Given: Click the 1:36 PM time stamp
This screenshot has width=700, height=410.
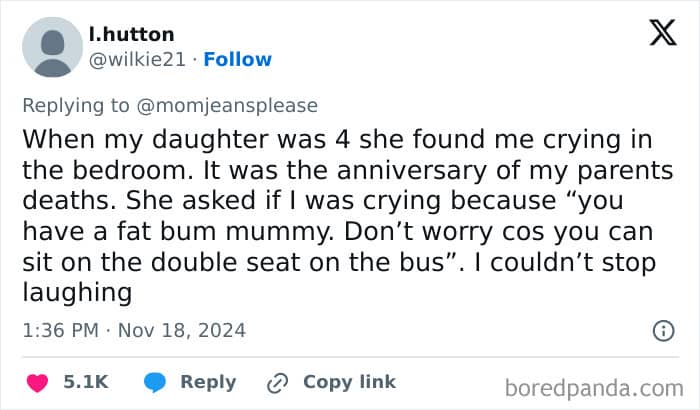Looking at the screenshot, I should click(x=58, y=330).
